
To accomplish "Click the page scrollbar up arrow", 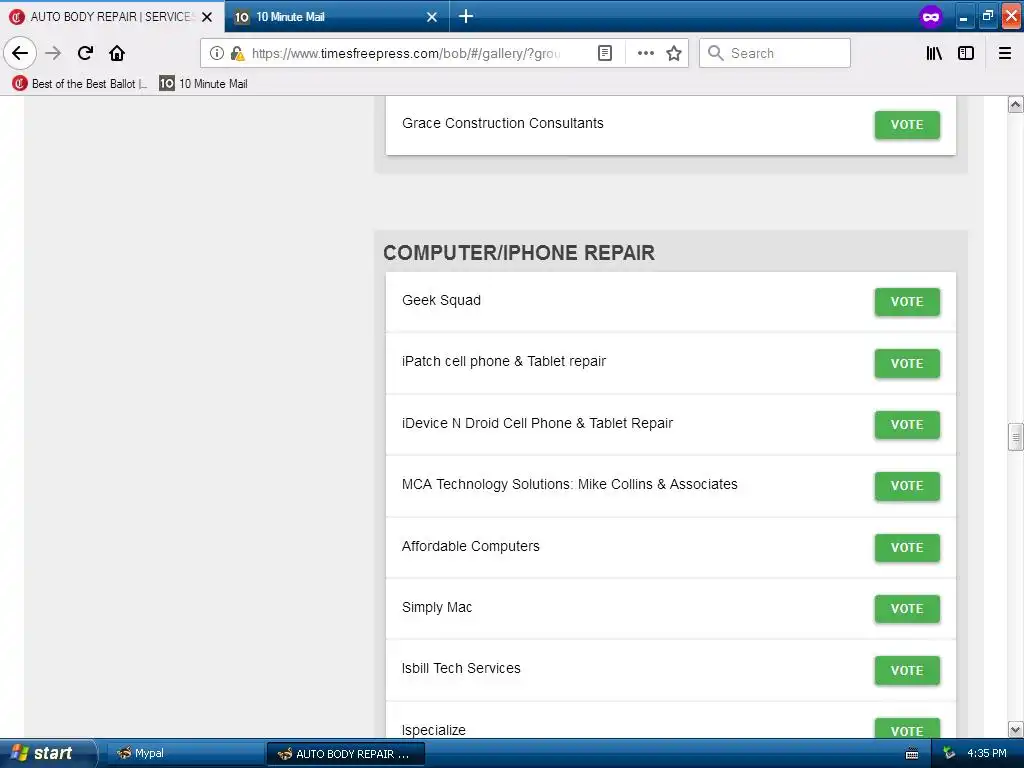I will (x=1015, y=104).
